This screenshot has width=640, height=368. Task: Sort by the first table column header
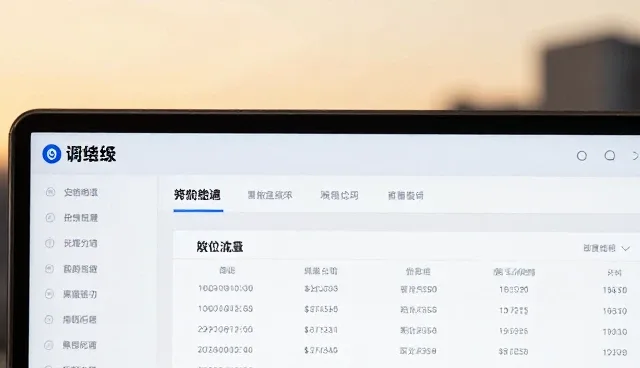tap(227, 270)
